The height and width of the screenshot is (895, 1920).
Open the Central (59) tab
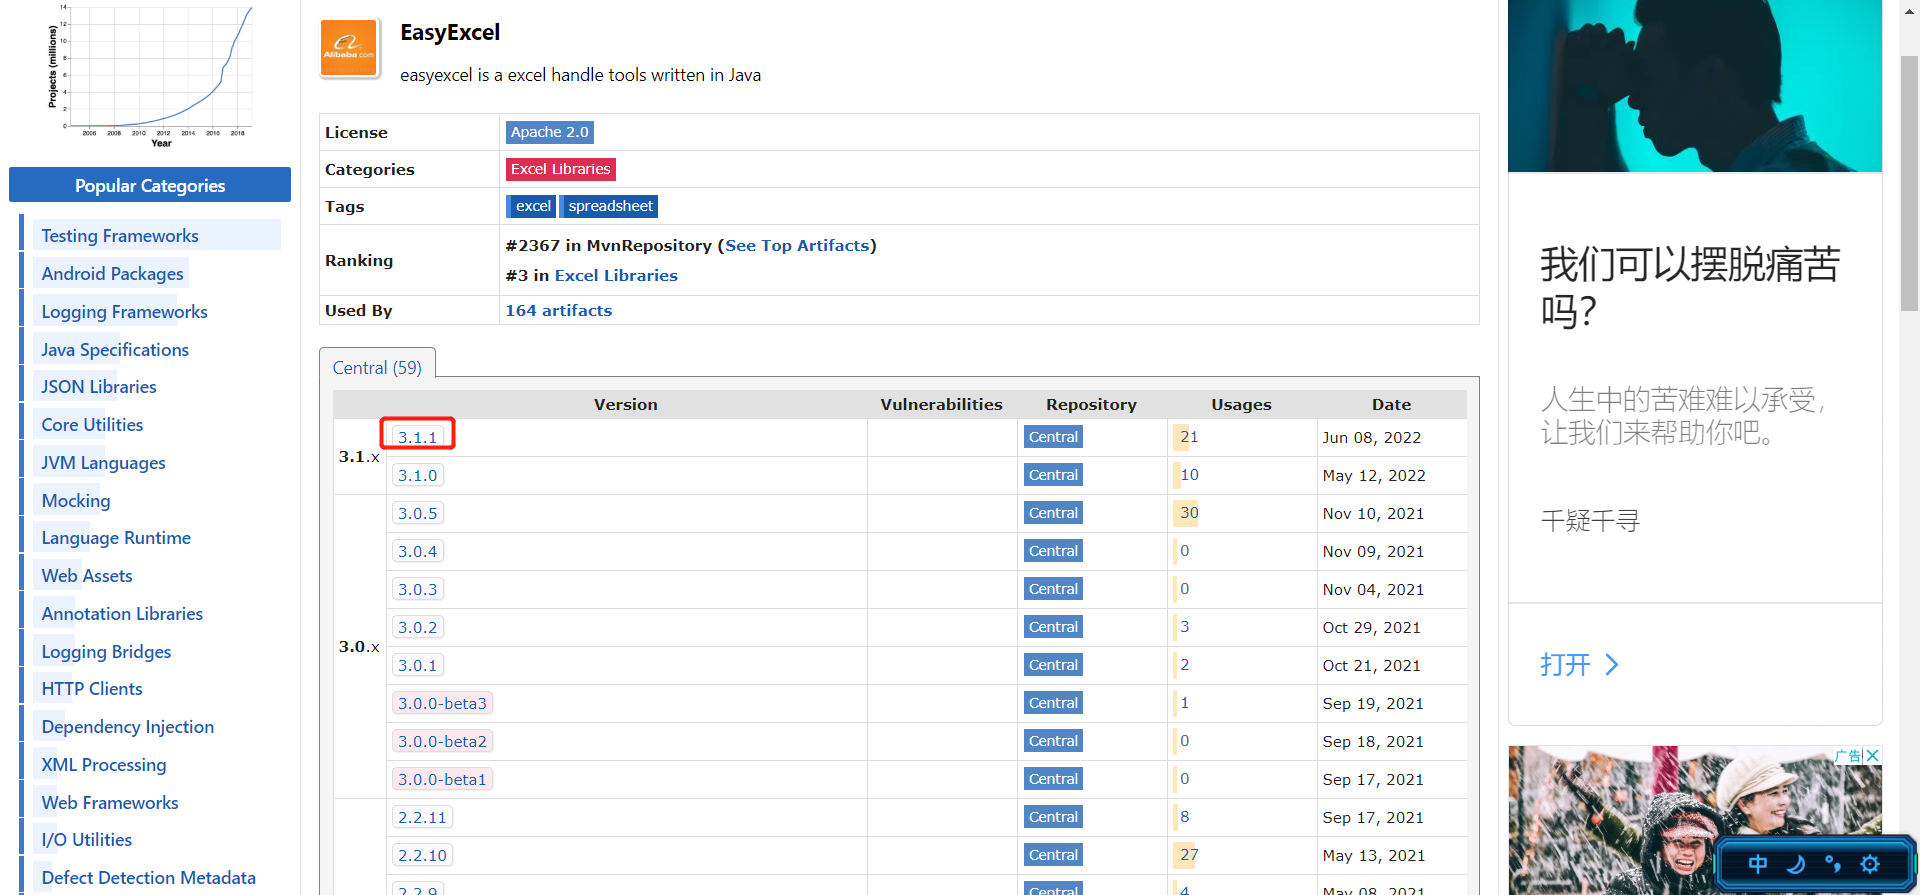point(377,368)
